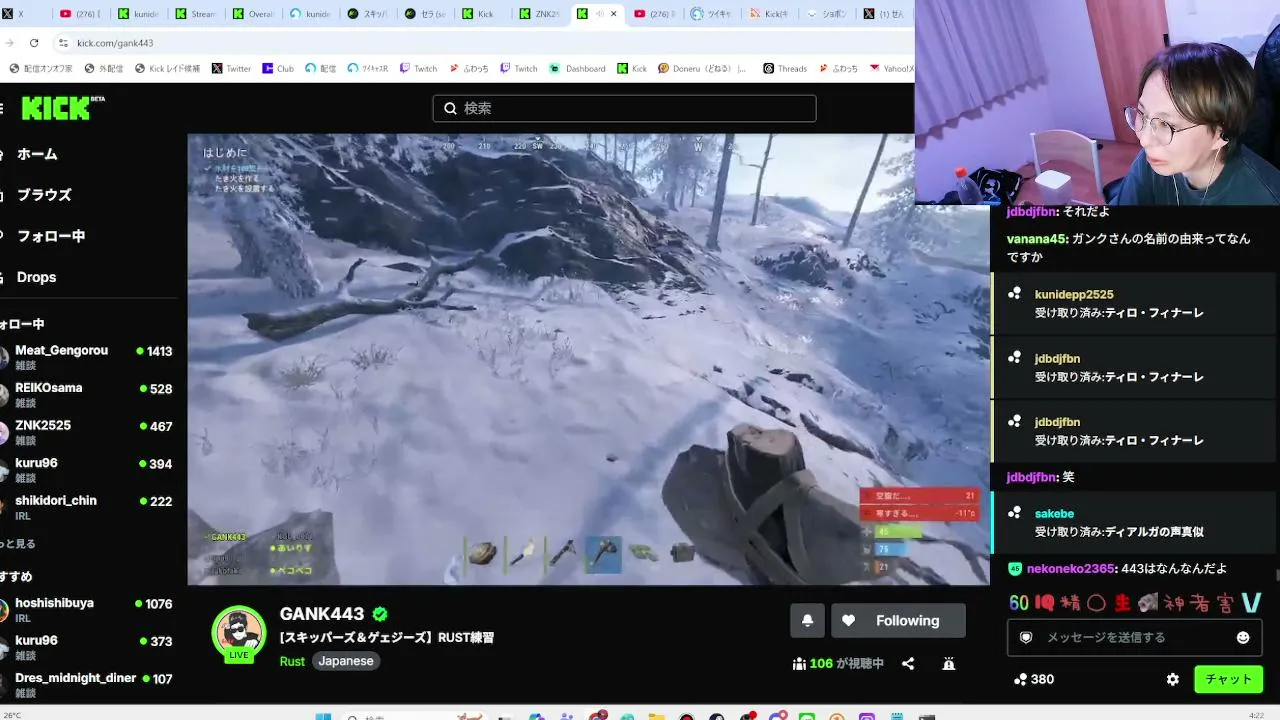
Task: Click the report siren icon
Action: point(949,663)
